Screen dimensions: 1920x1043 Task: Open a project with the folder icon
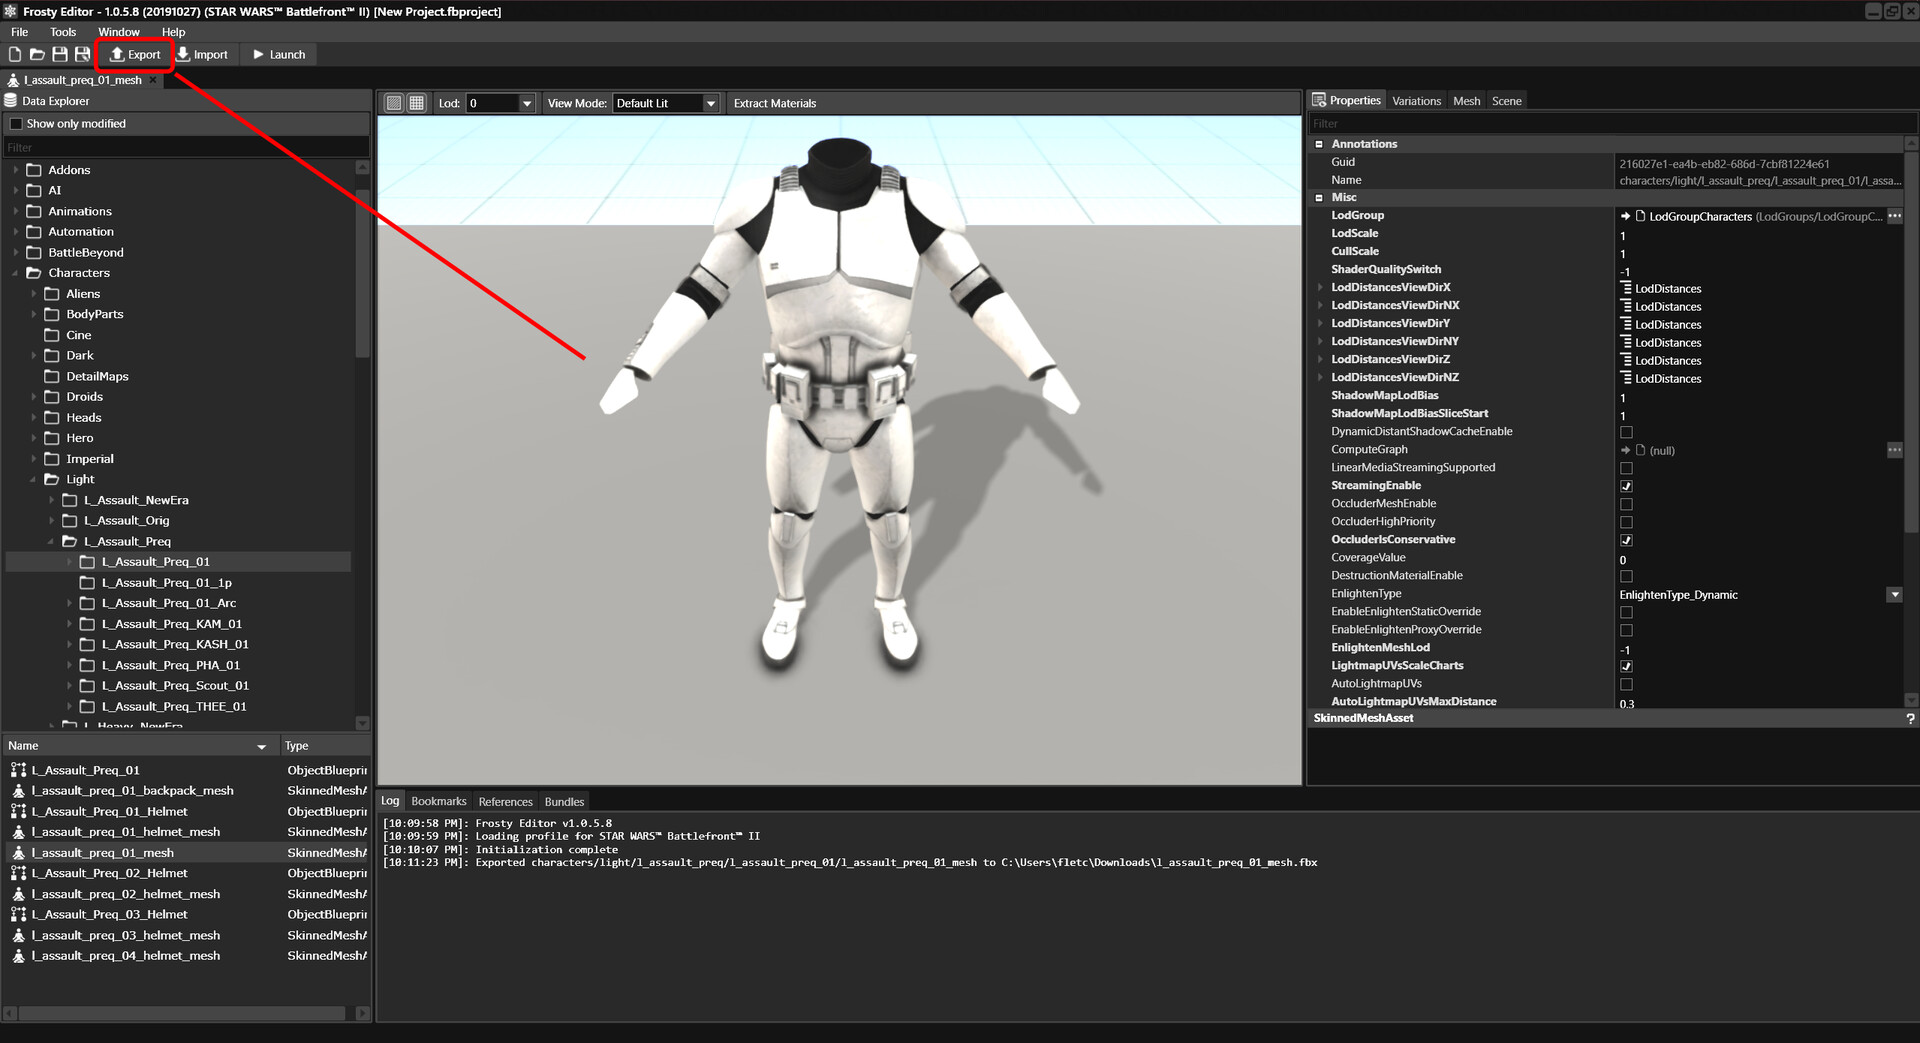pos(37,54)
